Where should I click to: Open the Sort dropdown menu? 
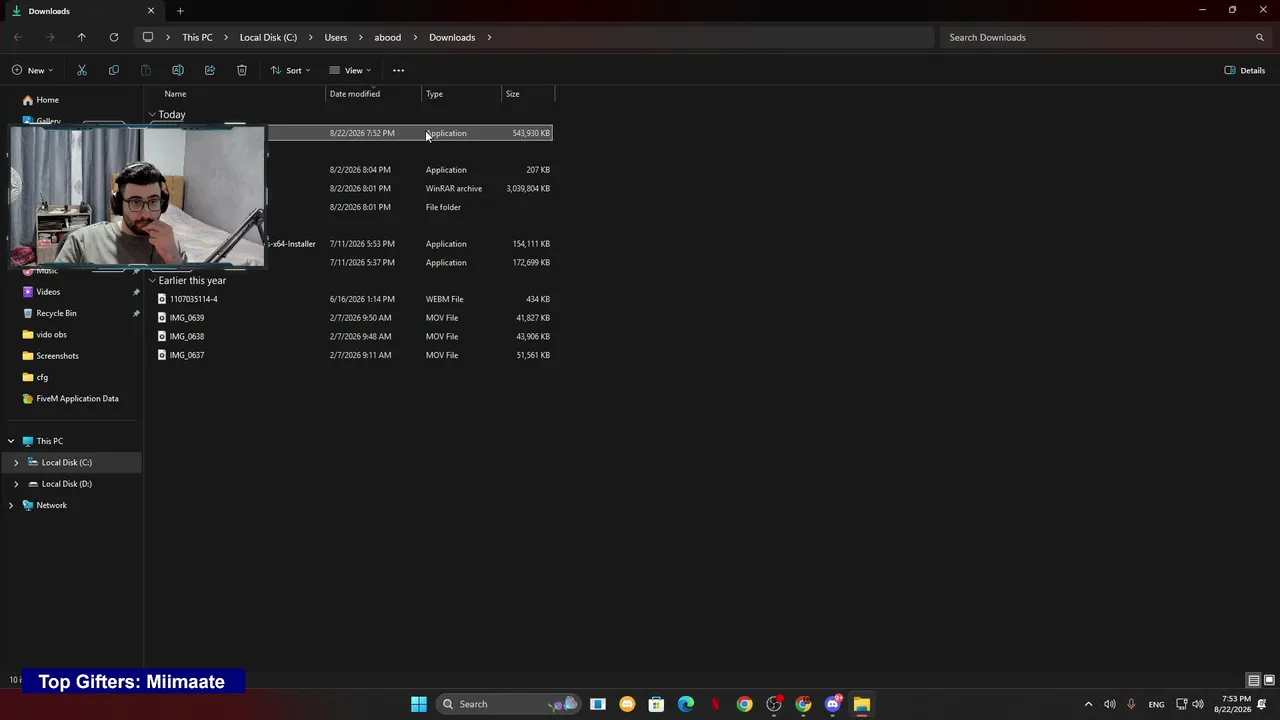point(290,70)
